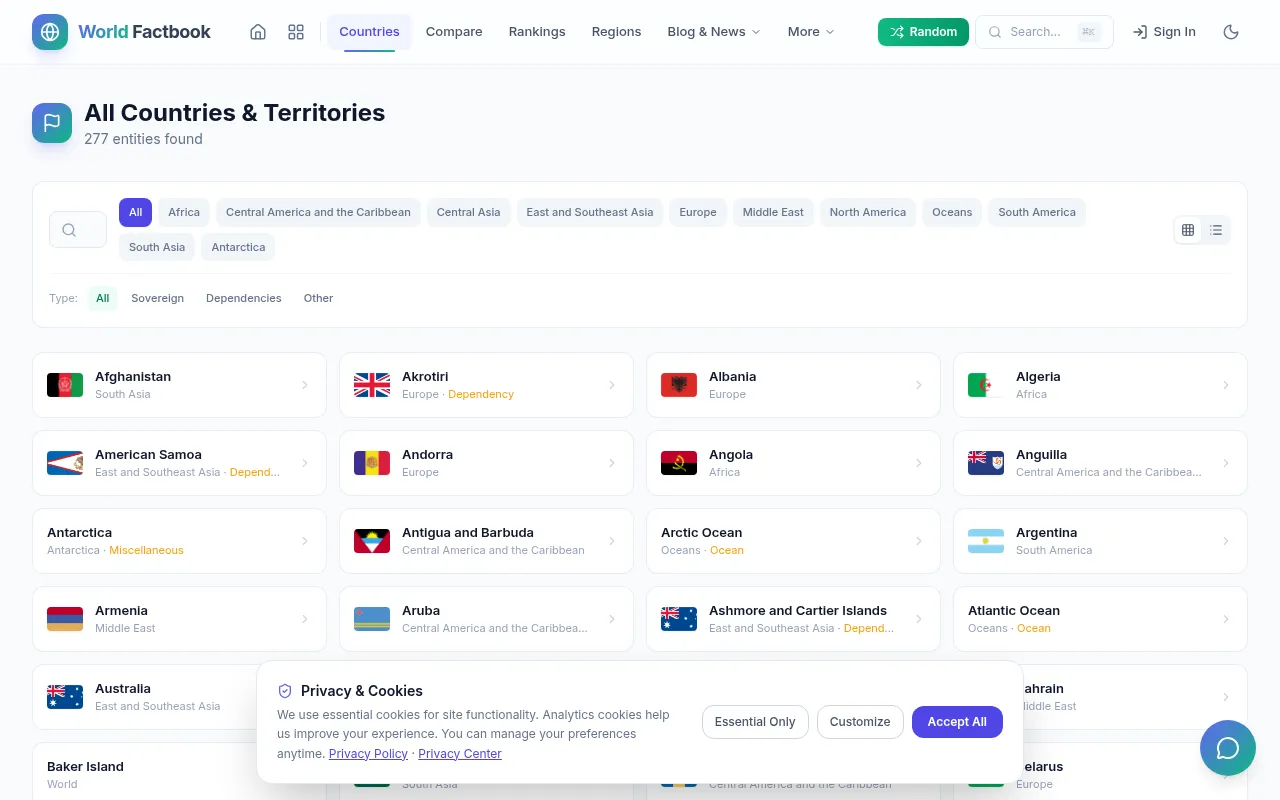Filter by Middle East region
Screen dimensions: 1280x800
pos(773,212)
